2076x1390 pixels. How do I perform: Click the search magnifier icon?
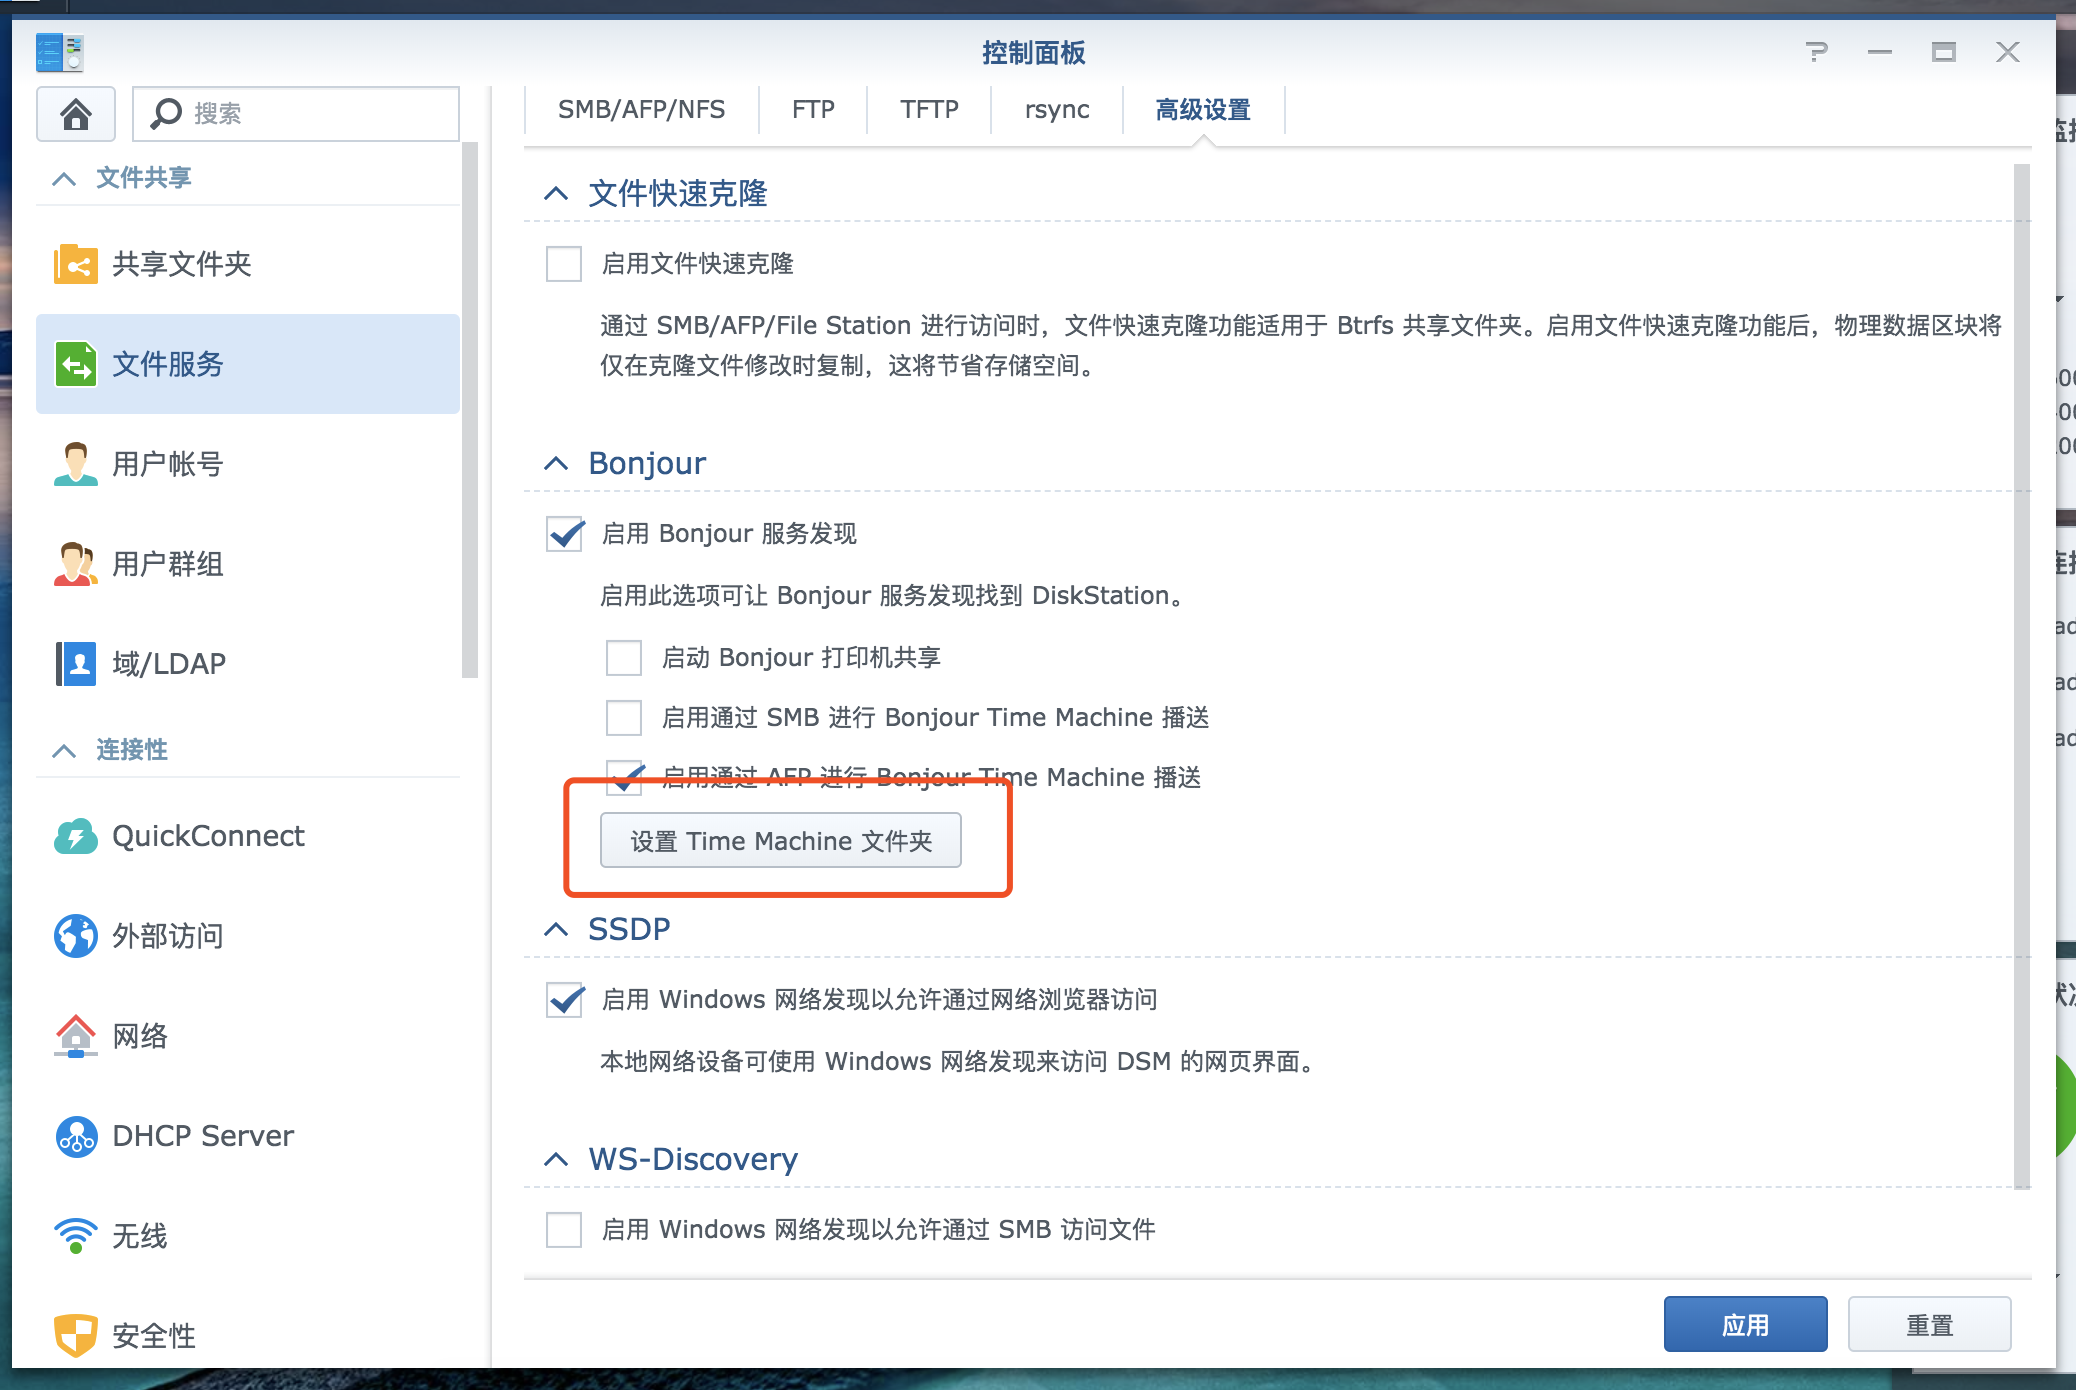(166, 114)
